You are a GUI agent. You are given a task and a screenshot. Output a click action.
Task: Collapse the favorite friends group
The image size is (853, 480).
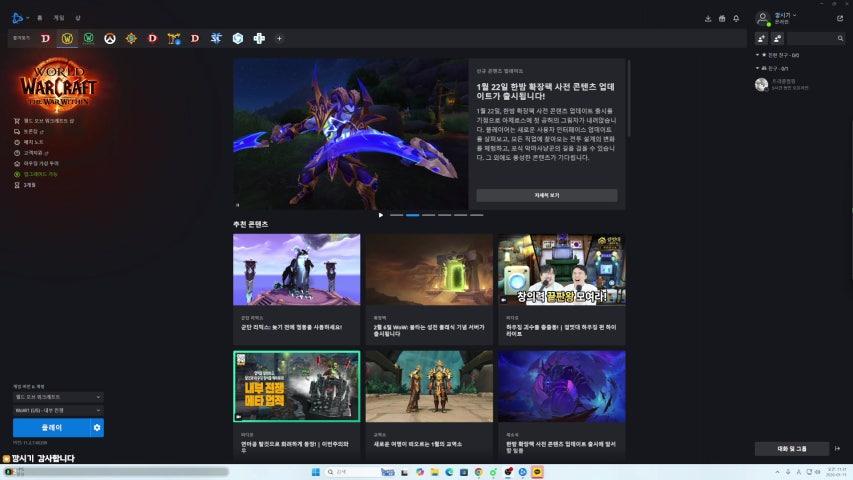[x=759, y=55]
